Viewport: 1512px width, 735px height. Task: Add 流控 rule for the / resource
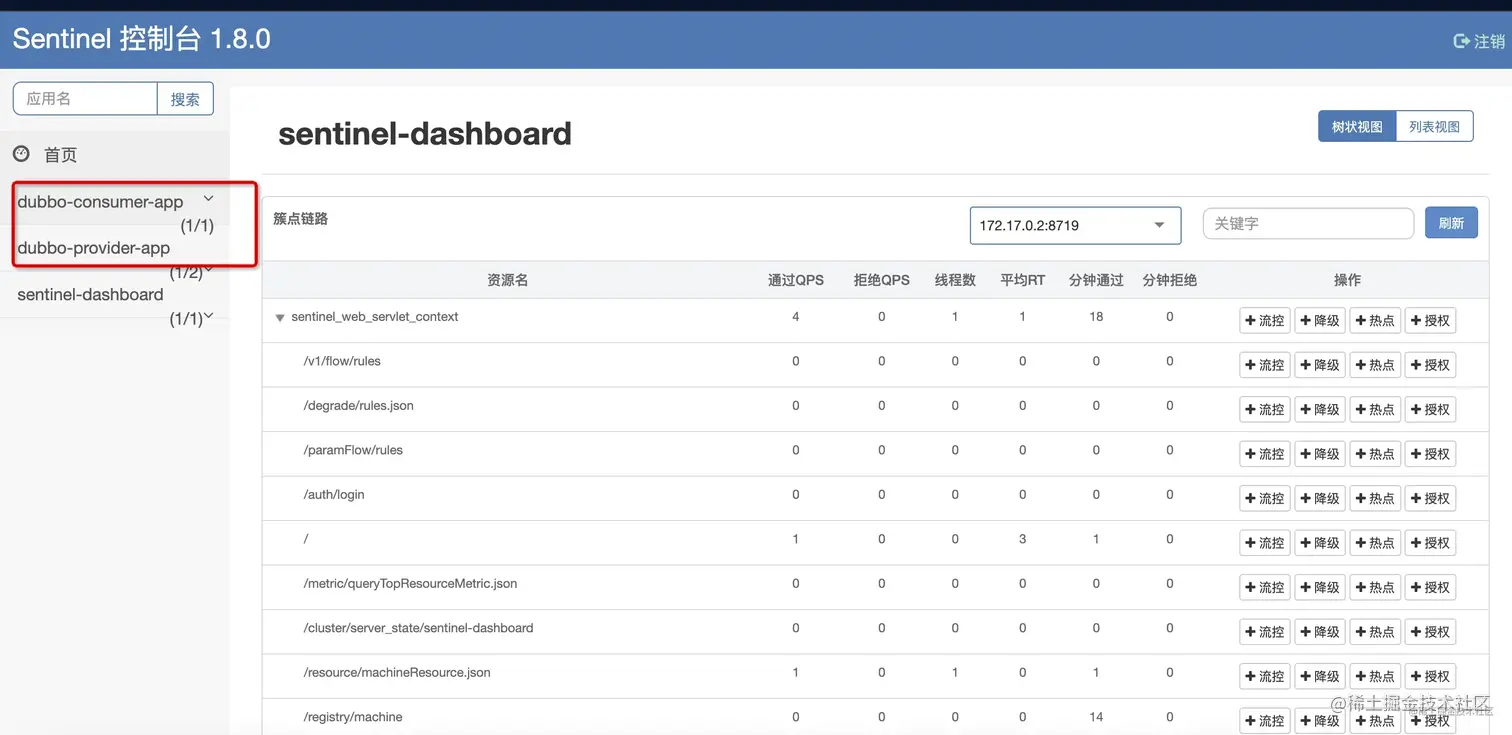tap(1265, 543)
